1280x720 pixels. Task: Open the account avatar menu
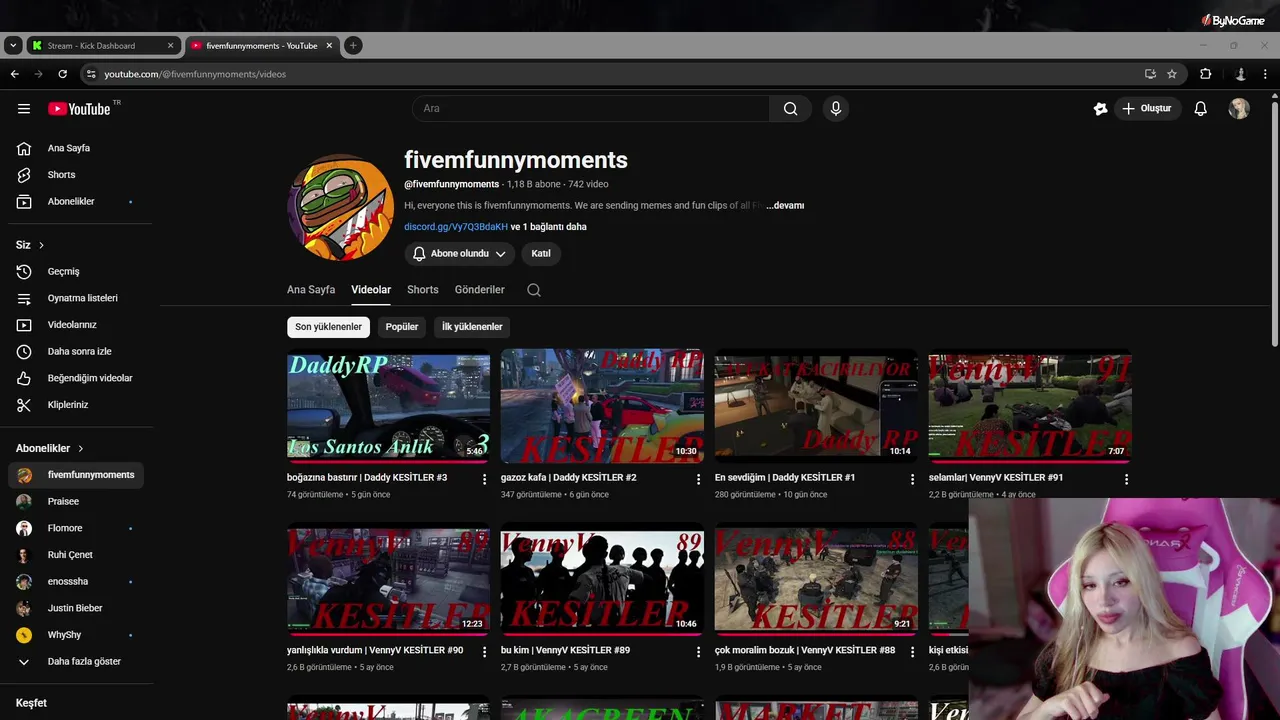coord(1239,109)
